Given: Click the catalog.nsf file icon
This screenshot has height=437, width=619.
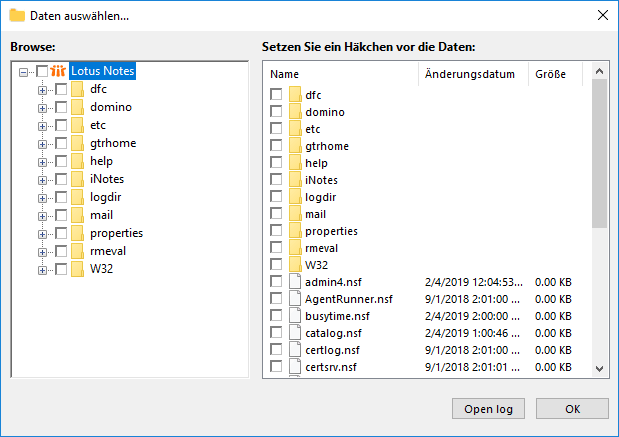Looking at the screenshot, I should (x=295, y=332).
